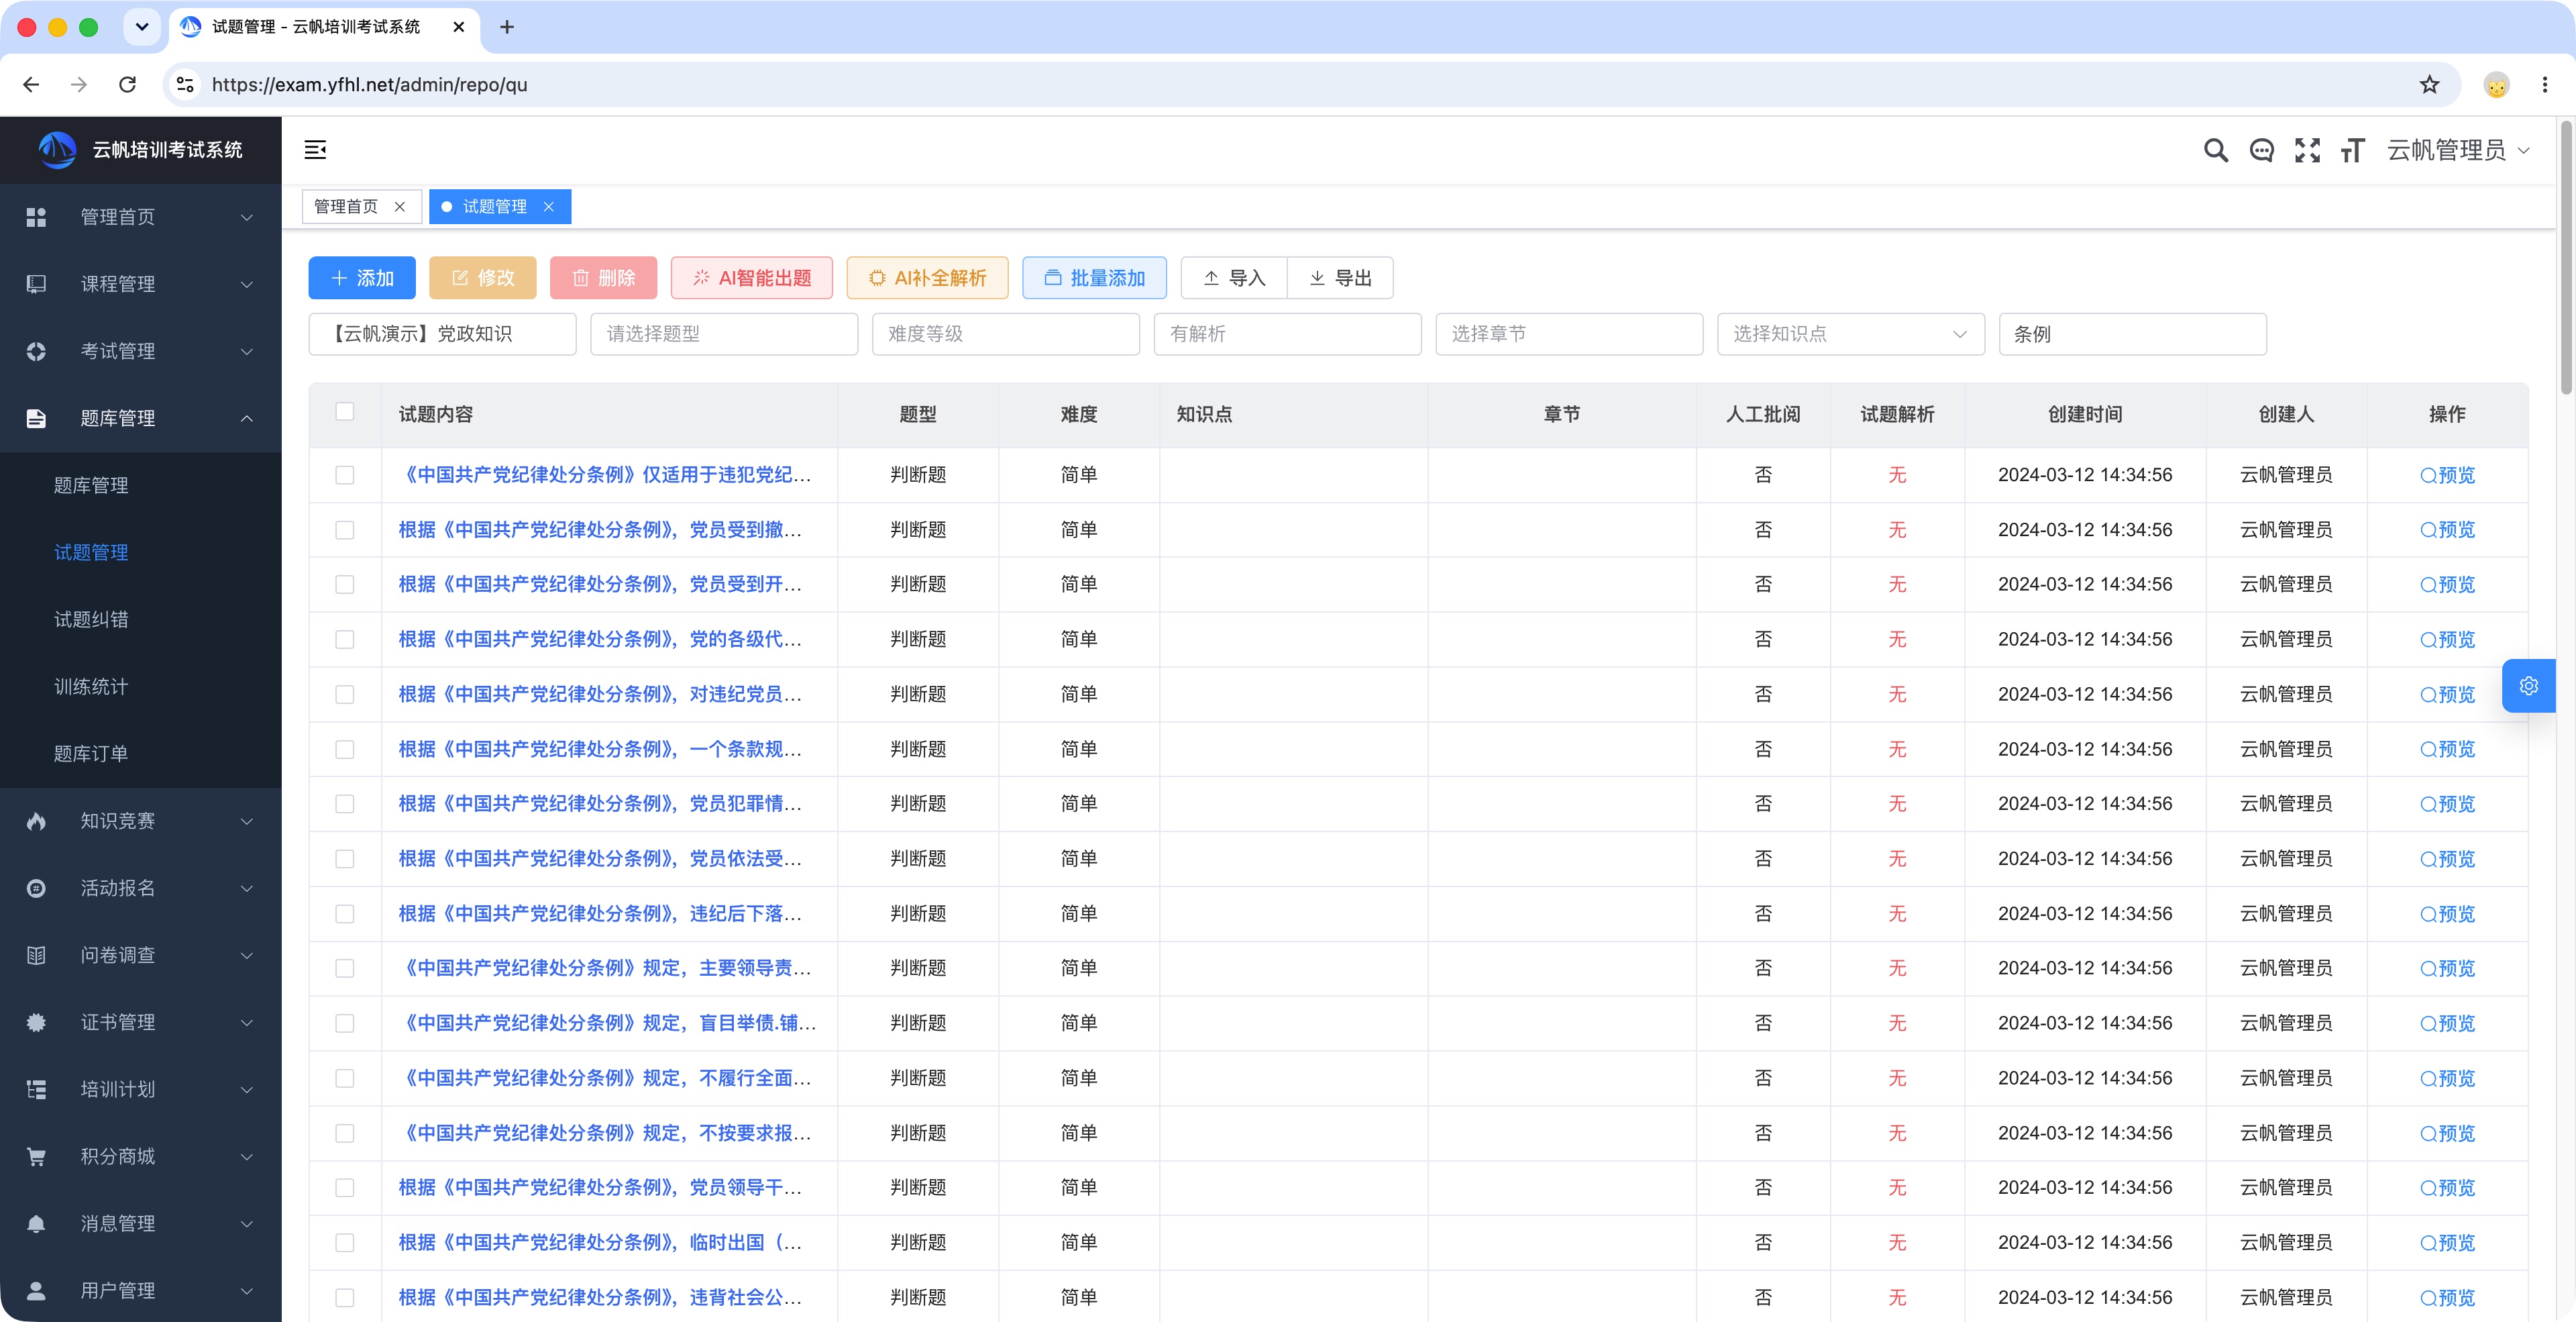This screenshot has height=1322, width=2576.
Task: Click the 导出 export button
Action: (x=1340, y=278)
